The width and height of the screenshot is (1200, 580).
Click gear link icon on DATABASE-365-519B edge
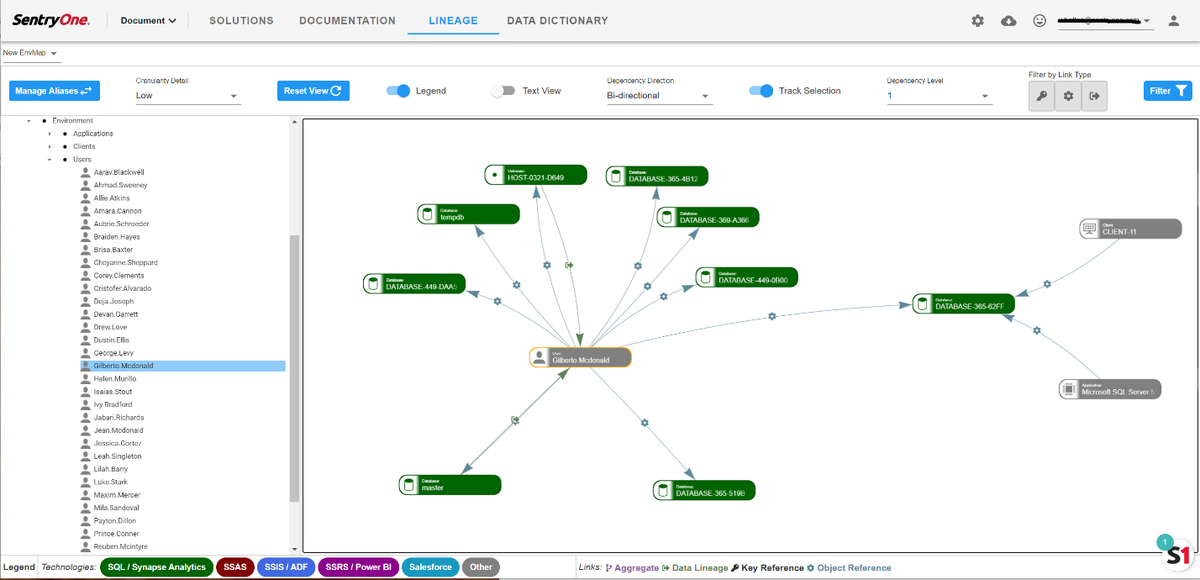tap(646, 422)
